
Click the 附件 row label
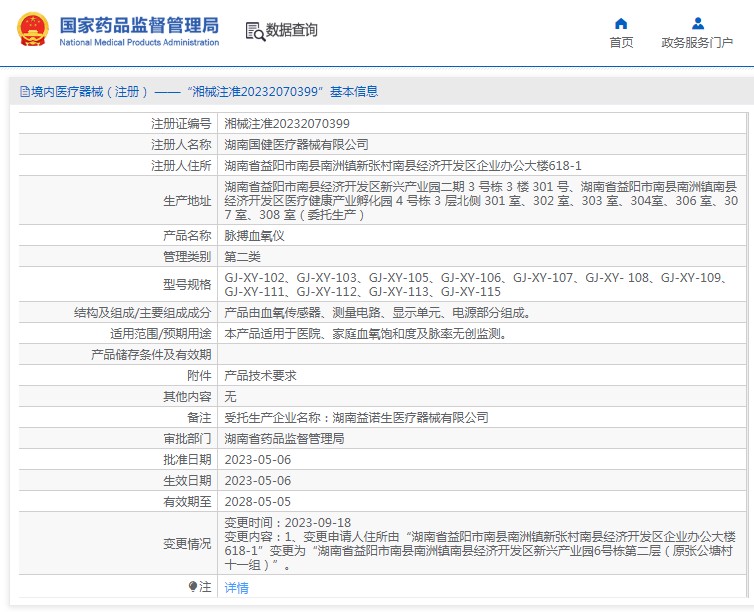point(199,375)
